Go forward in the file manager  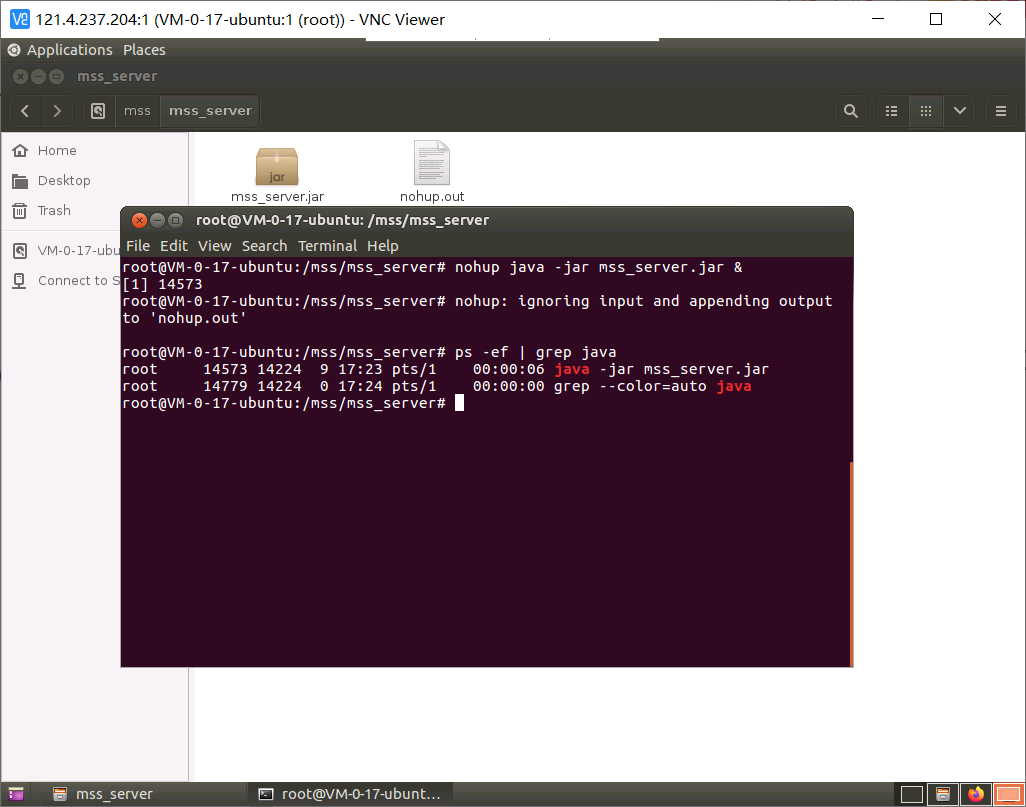pos(57,111)
